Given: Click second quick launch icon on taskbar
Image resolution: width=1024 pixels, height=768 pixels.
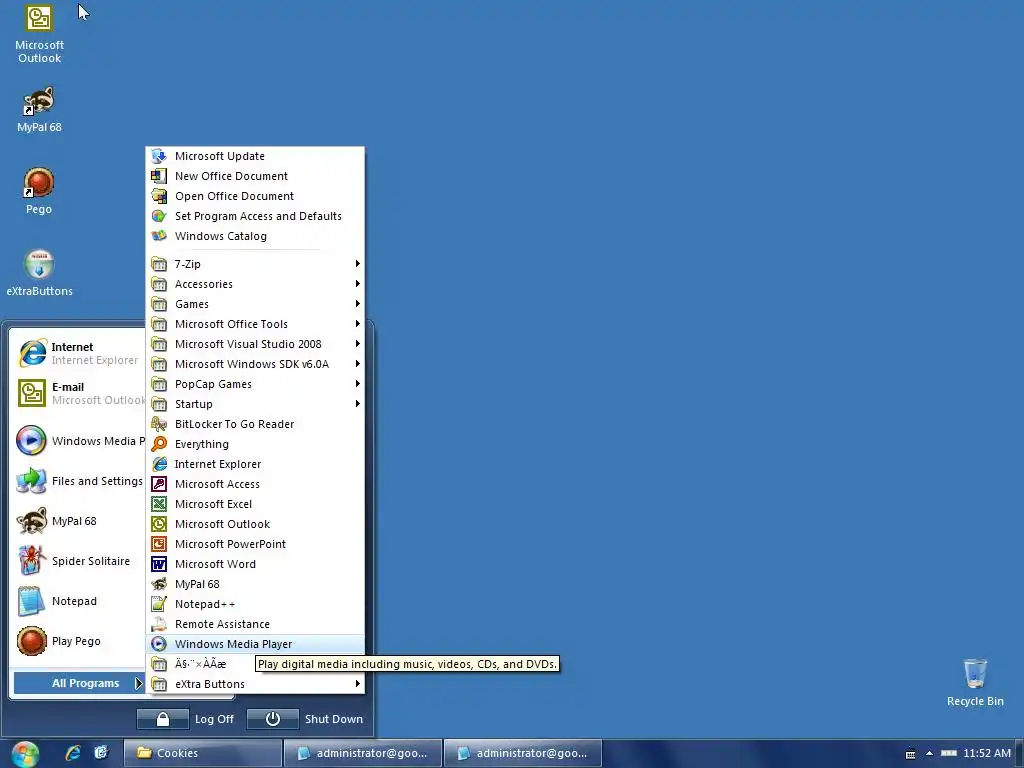Looking at the screenshot, I should click(101, 753).
